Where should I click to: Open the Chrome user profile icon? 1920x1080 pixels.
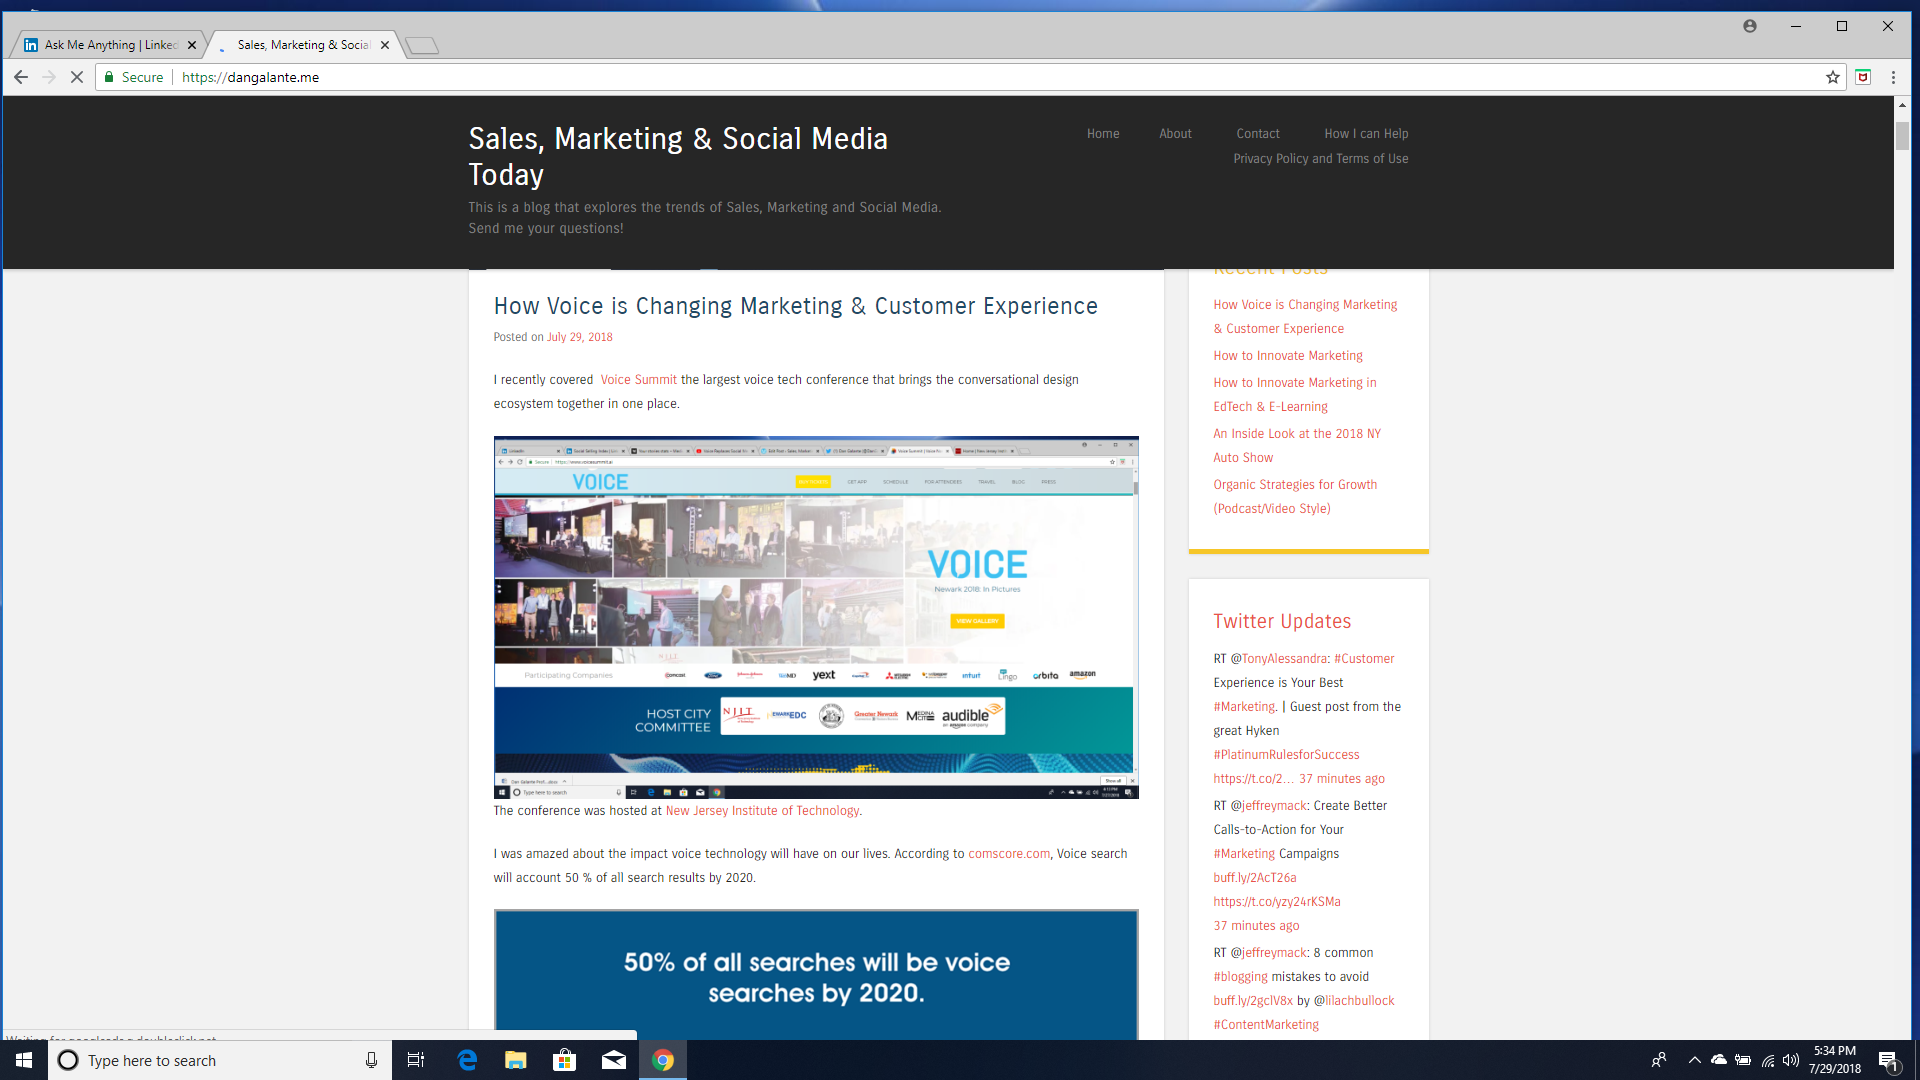(1750, 26)
